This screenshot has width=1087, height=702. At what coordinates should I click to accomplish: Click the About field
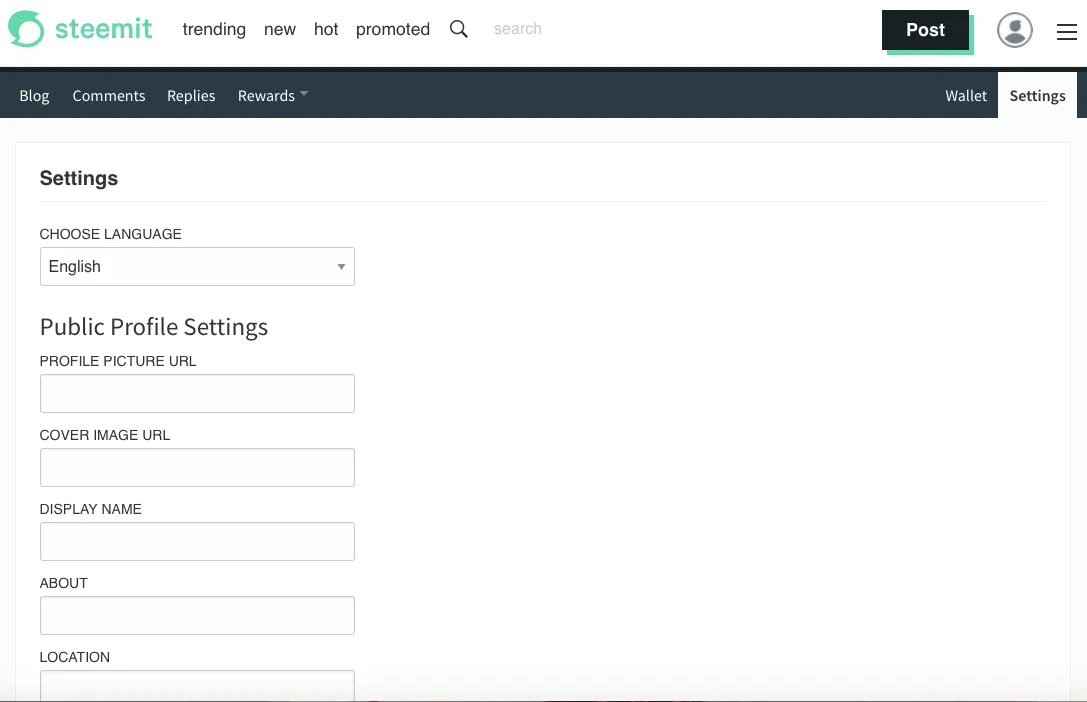point(197,615)
